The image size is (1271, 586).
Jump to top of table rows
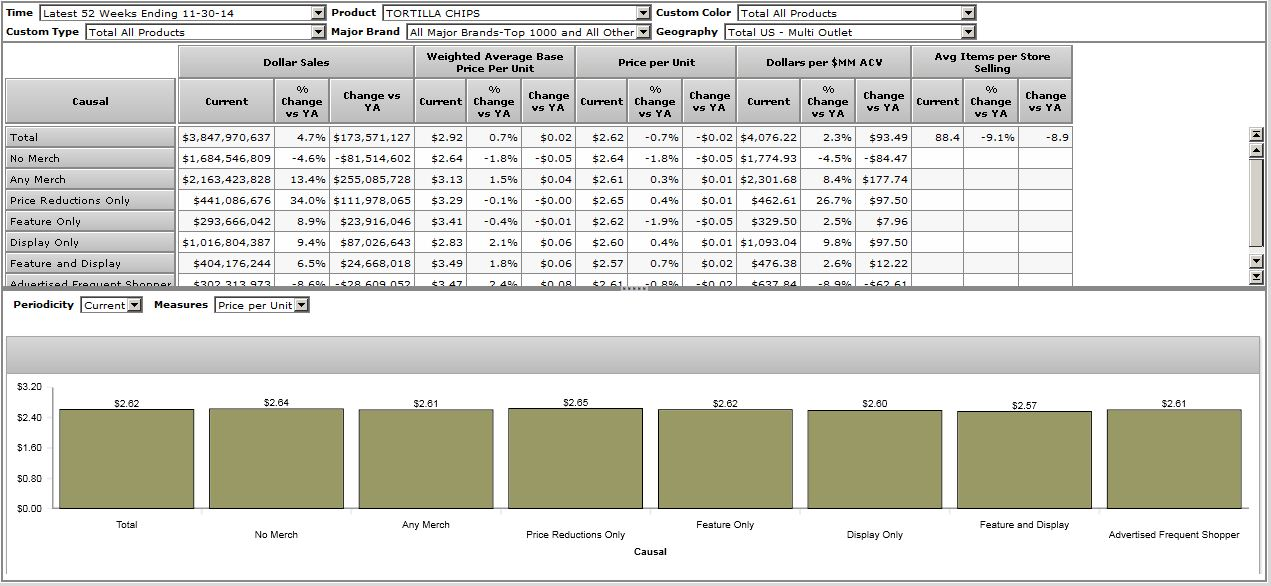1257,134
